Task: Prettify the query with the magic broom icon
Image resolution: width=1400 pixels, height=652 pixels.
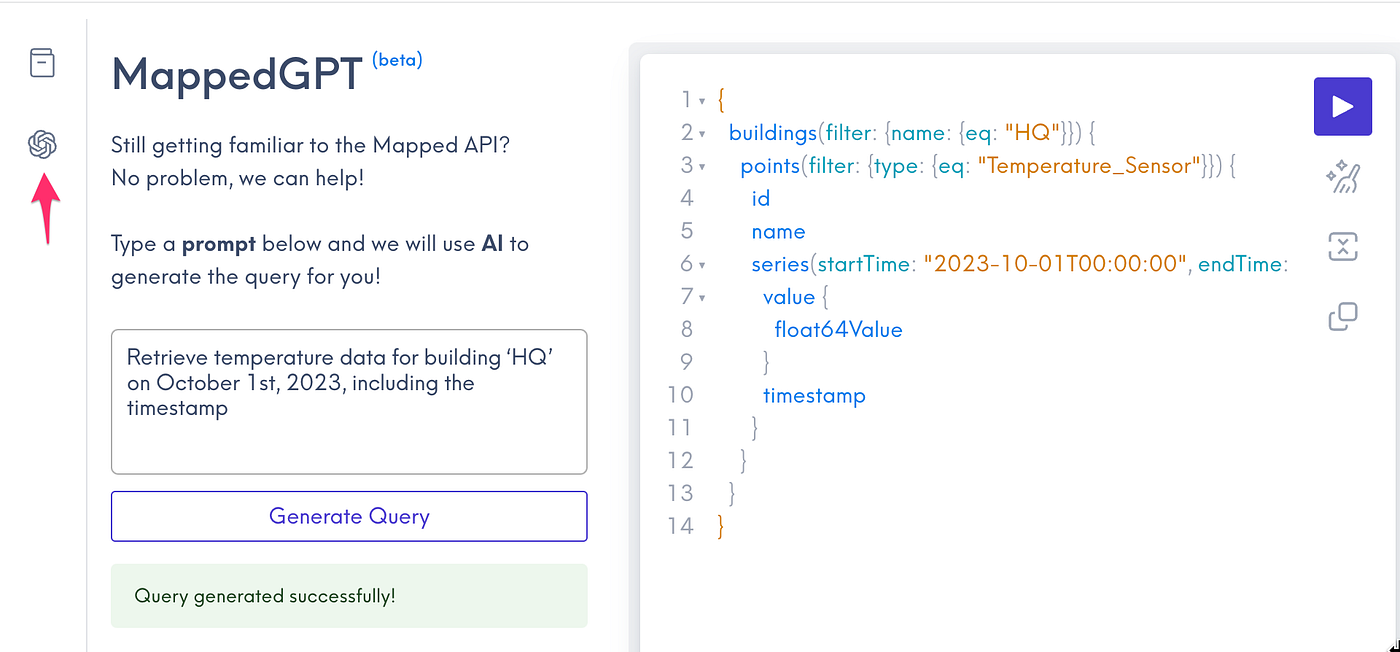Action: pyautogui.click(x=1342, y=179)
